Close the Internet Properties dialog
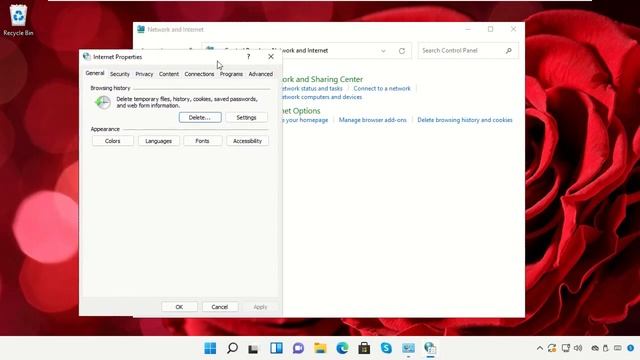This screenshot has width=640, height=360. (271, 57)
